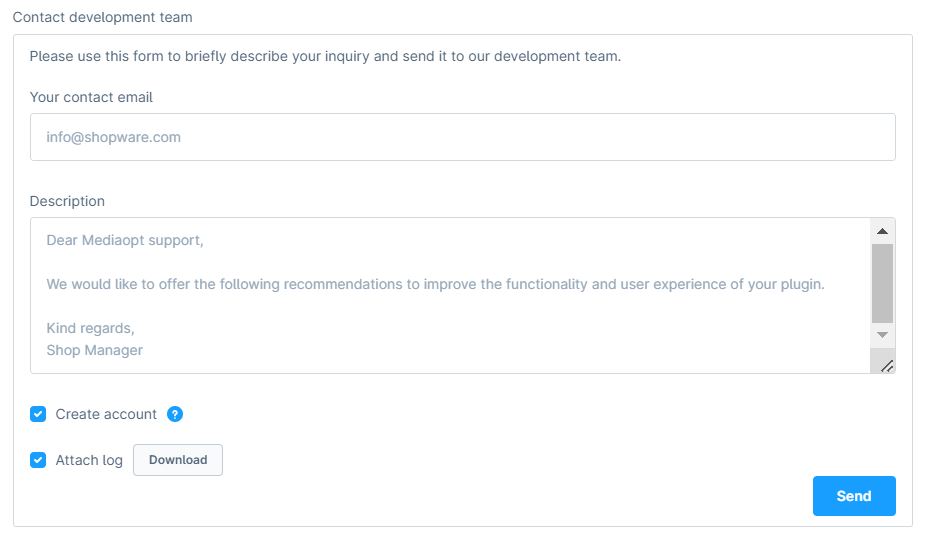The width and height of the screenshot is (931, 543).
Task: Place cursor in the recommendations sentence
Action: point(435,284)
